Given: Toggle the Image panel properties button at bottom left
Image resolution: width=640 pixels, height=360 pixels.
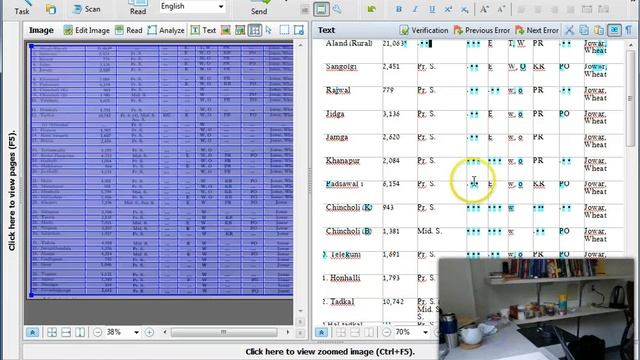Looking at the screenshot, I should pos(32,332).
